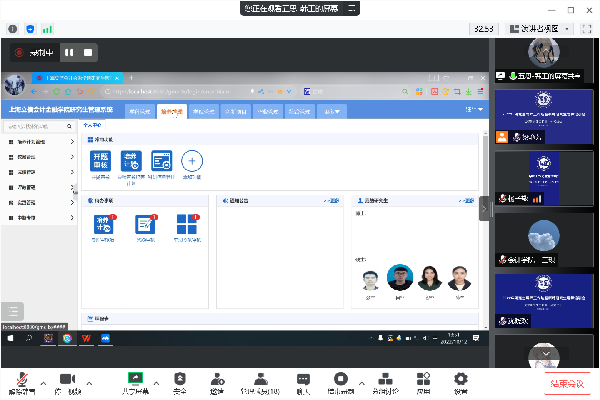Click the page vertical scrollbar in shared browser
The image size is (600, 400).
[x=485, y=230]
